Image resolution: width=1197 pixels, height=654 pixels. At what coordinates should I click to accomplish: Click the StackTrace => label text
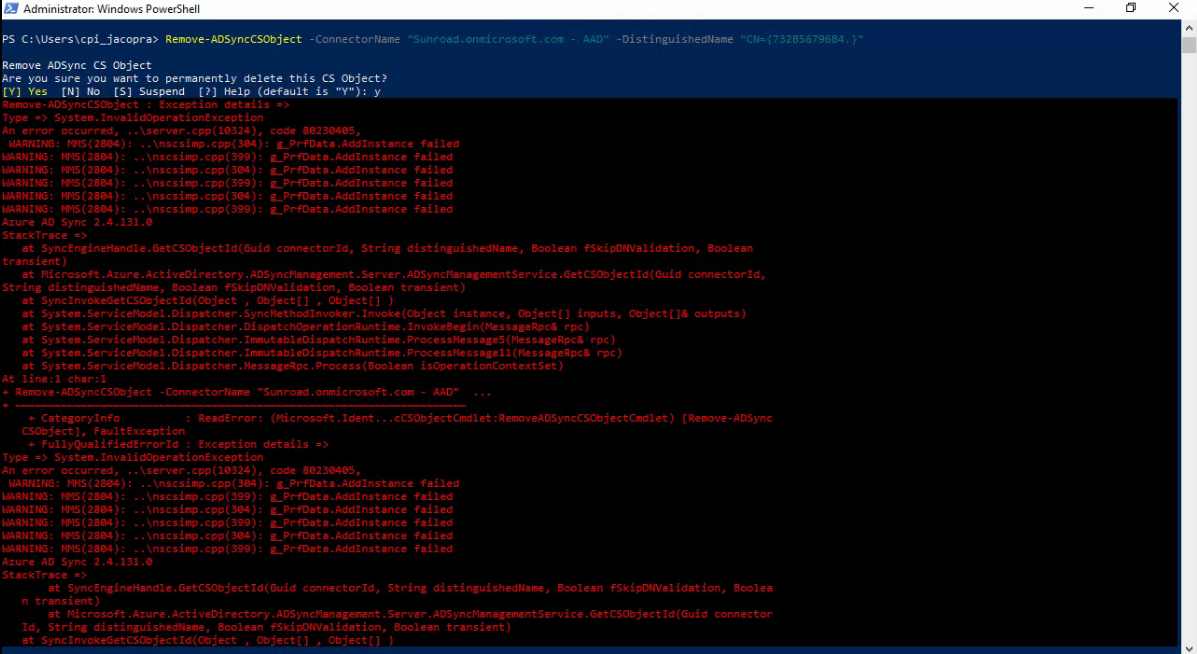tap(44, 235)
